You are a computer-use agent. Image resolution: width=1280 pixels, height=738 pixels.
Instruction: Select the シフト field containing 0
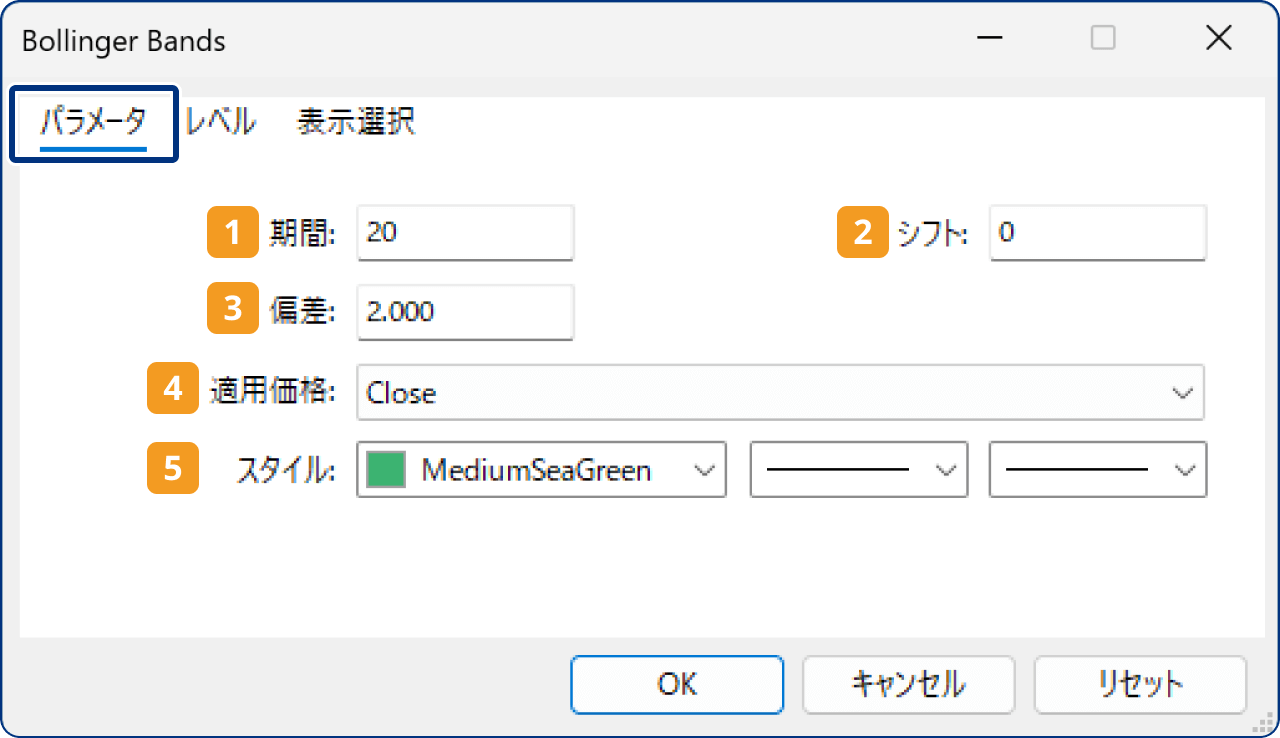[1097, 232]
